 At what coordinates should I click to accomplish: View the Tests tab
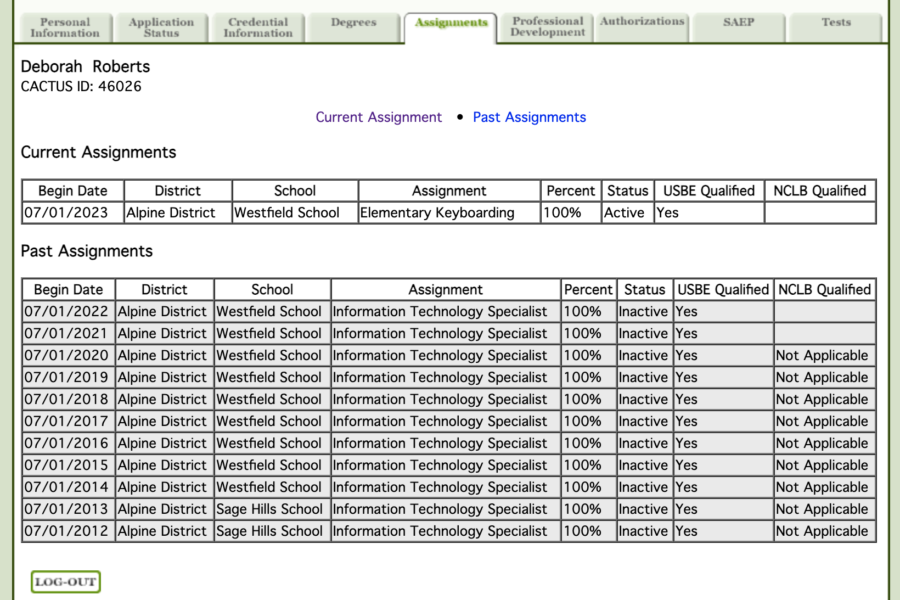click(836, 28)
